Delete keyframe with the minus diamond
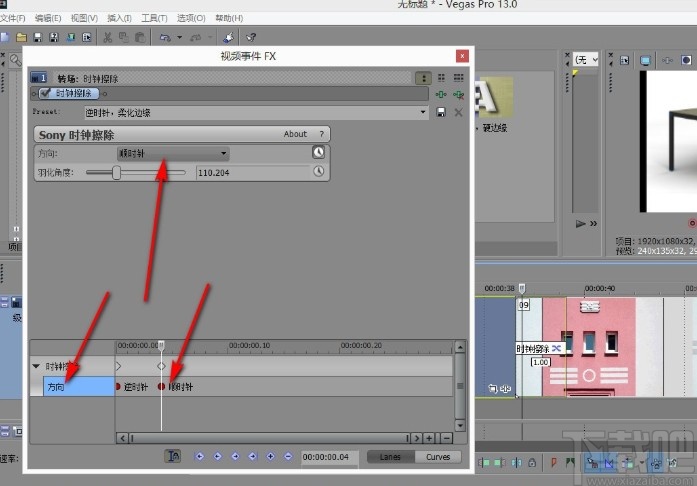Screen dimensions: 697x486 click(288, 456)
